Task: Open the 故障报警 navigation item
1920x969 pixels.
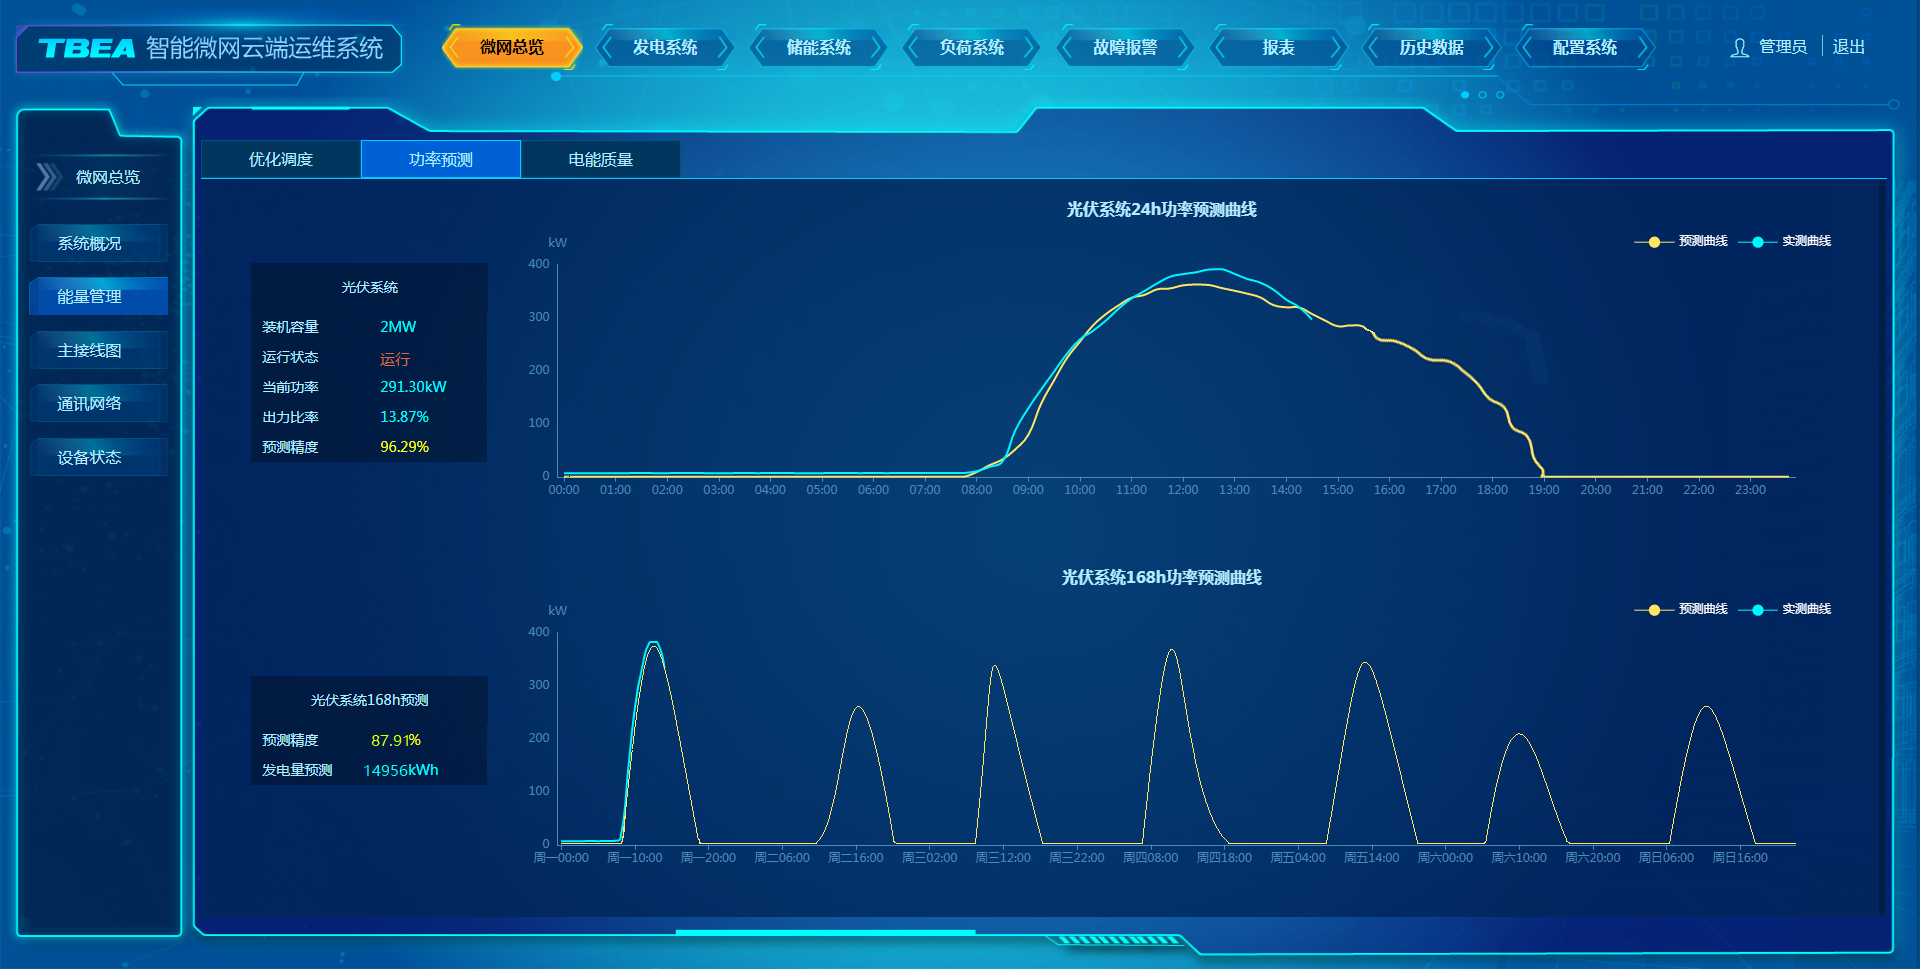Action: click(x=1125, y=48)
